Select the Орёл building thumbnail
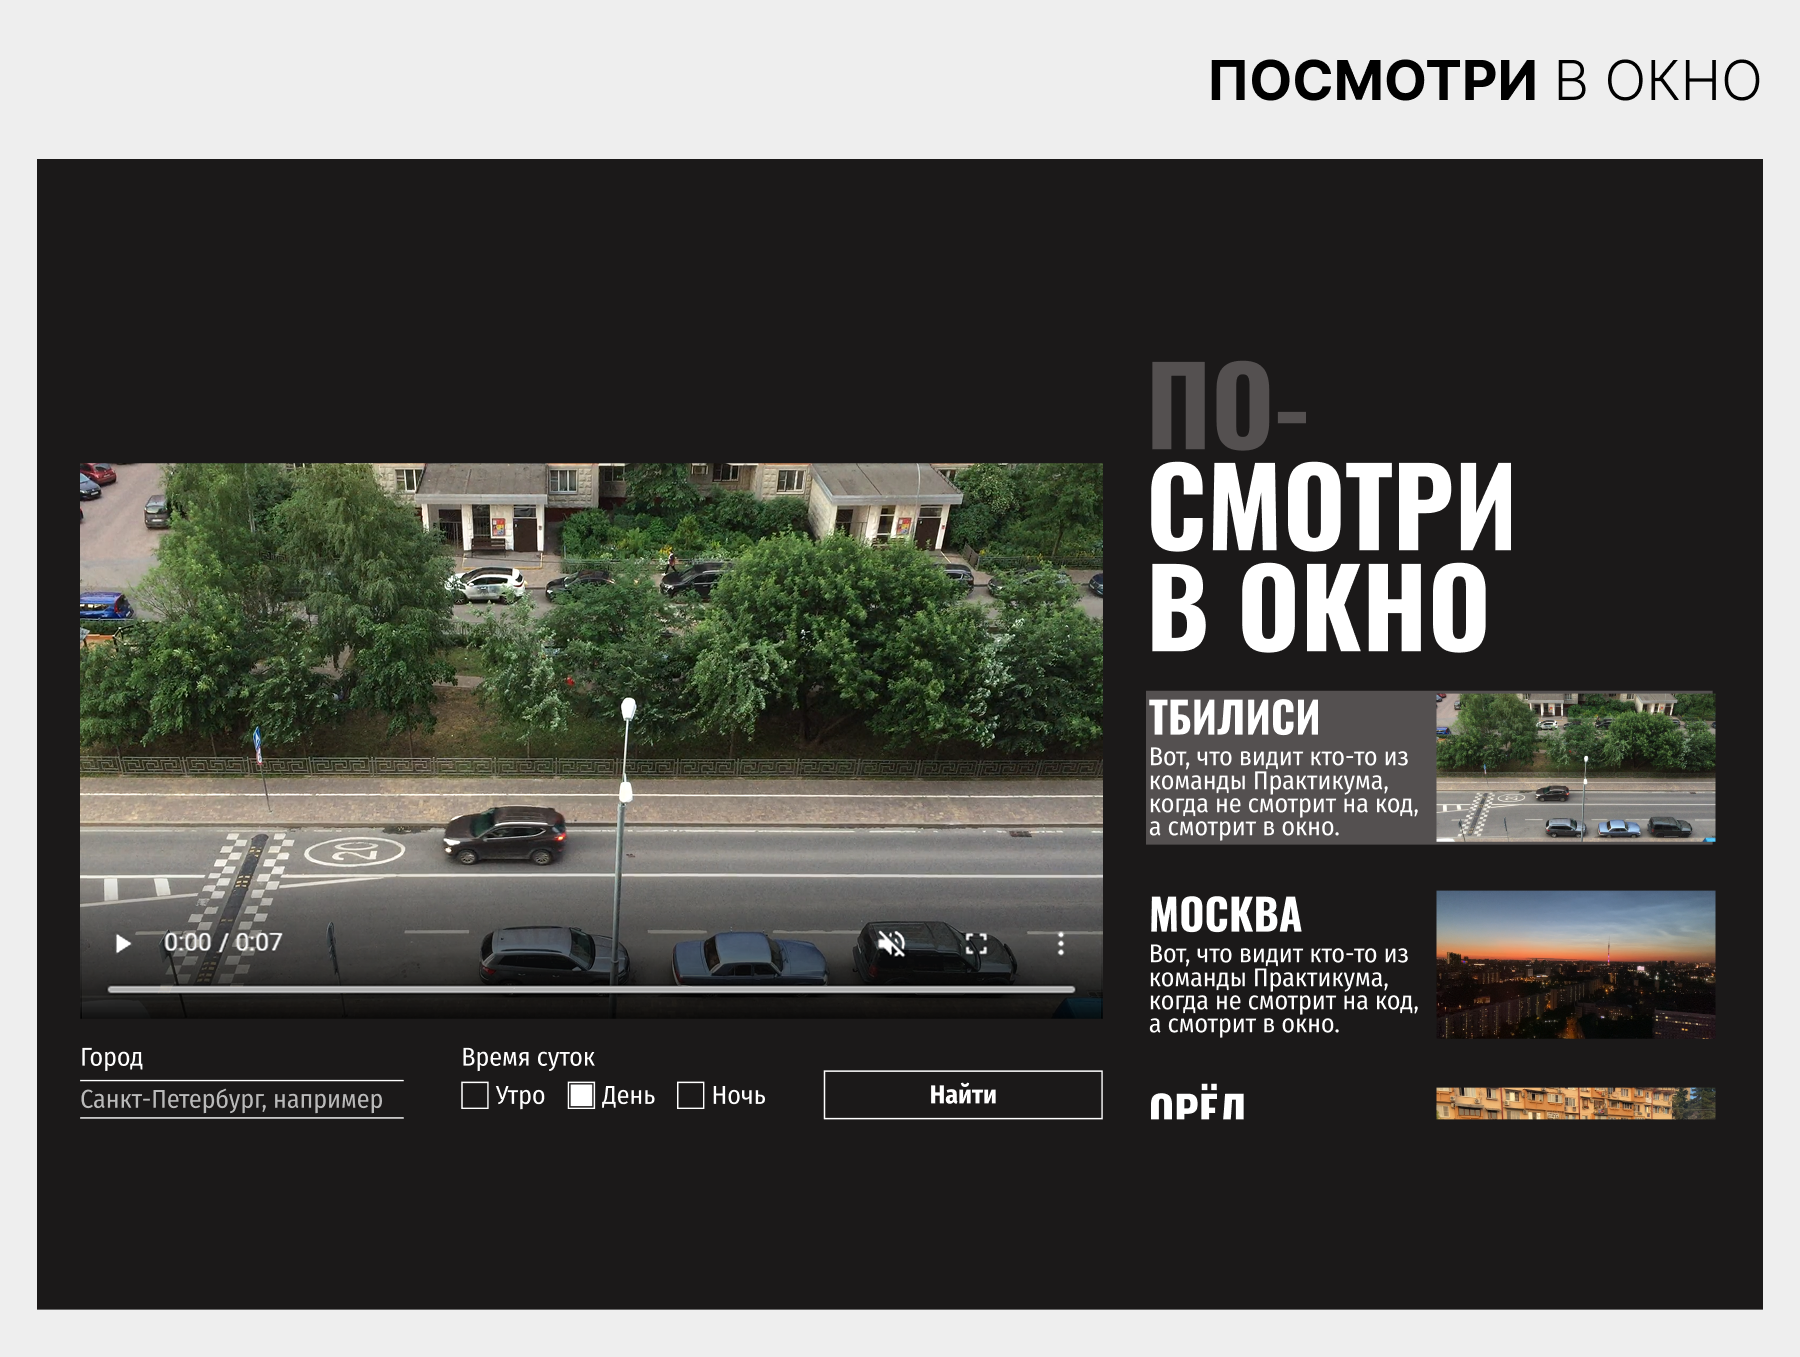The height and width of the screenshot is (1357, 1800). click(x=1575, y=1103)
